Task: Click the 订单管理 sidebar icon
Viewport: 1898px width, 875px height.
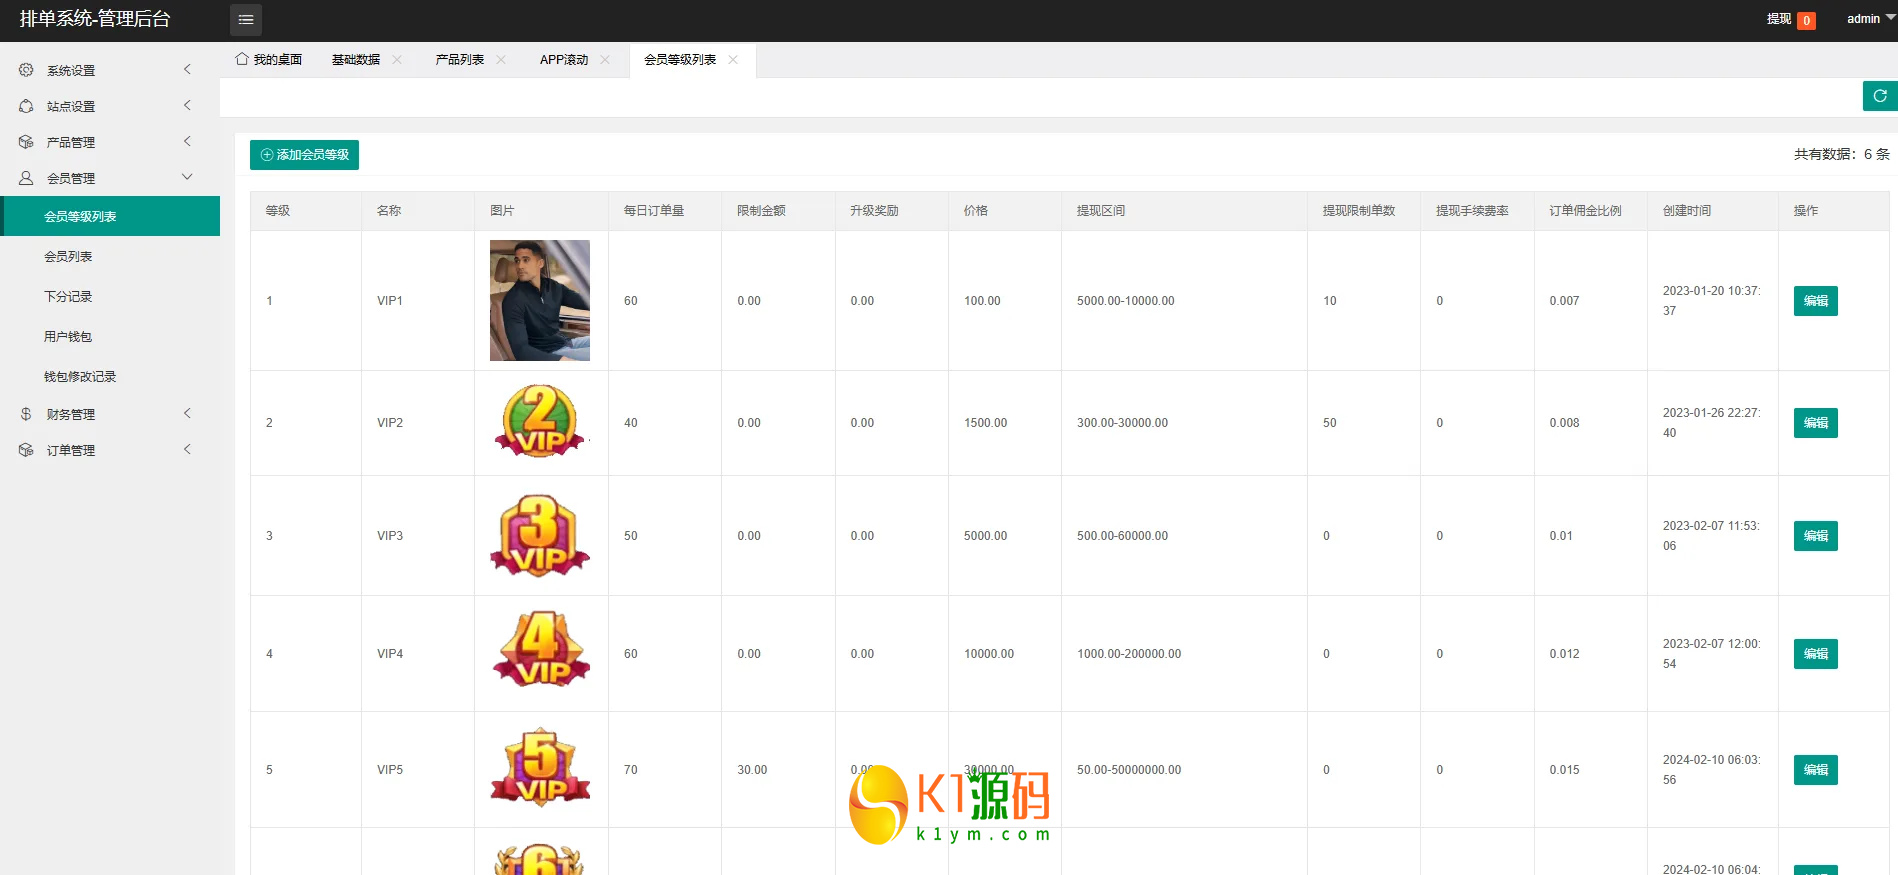Action: coord(26,450)
